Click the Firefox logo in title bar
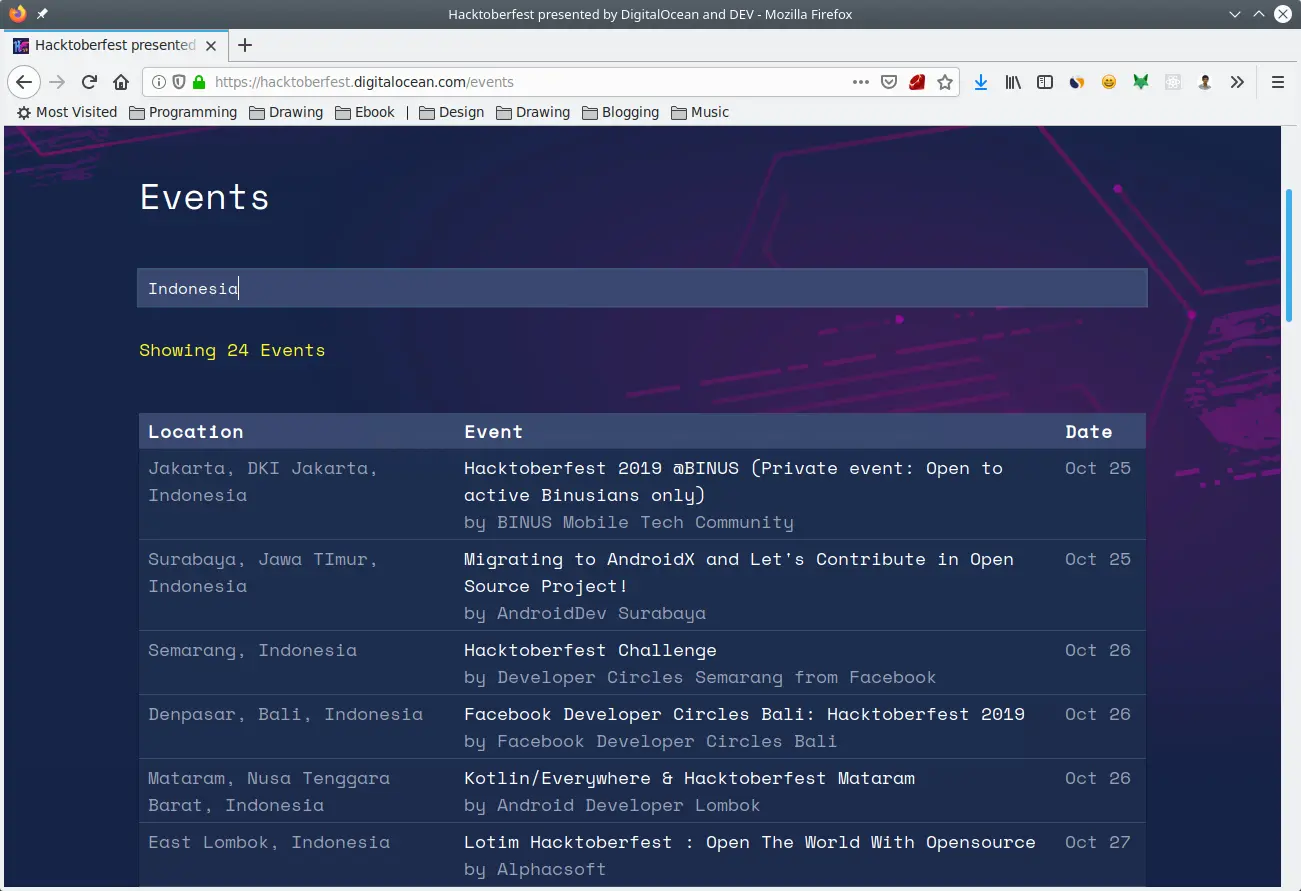The image size is (1301, 891). coord(17,14)
